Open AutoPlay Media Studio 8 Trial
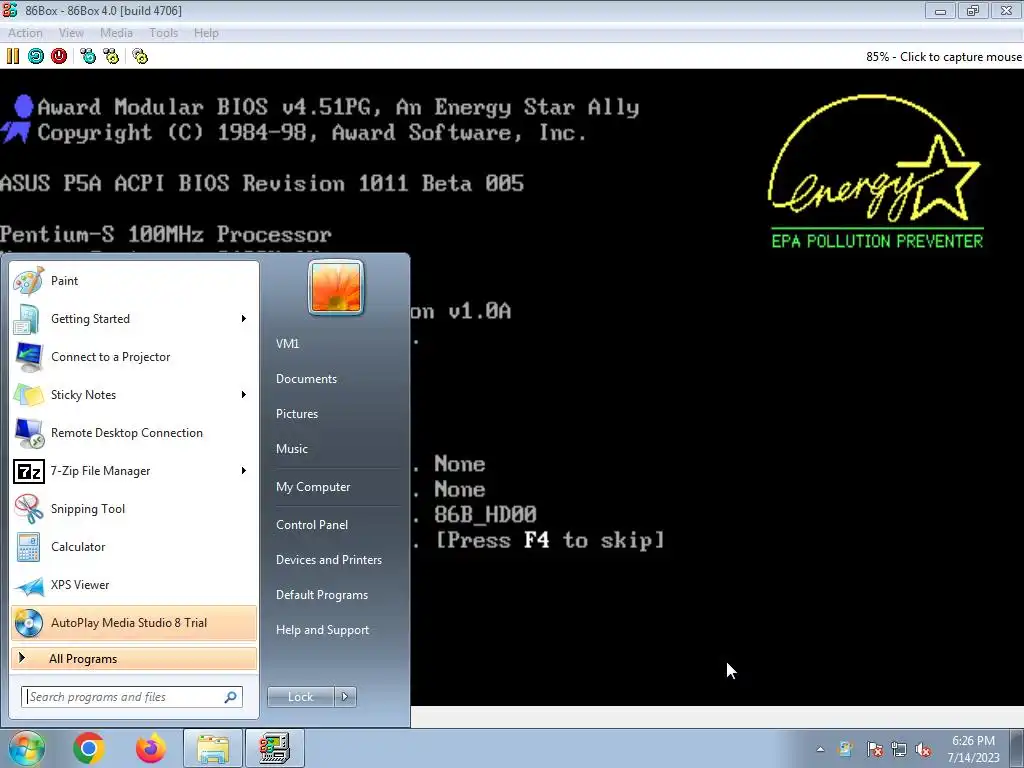Image resolution: width=1024 pixels, height=768 pixels. pos(134,622)
